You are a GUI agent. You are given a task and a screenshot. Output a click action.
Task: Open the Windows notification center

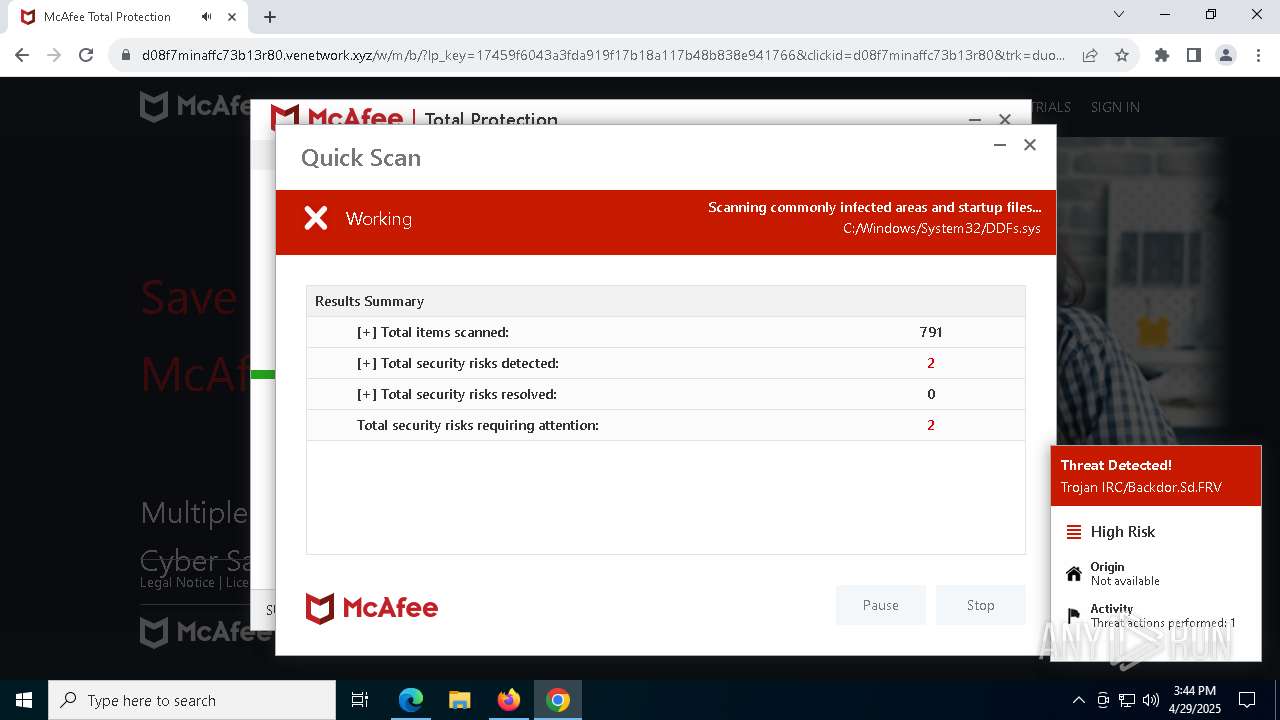click(x=1247, y=700)
